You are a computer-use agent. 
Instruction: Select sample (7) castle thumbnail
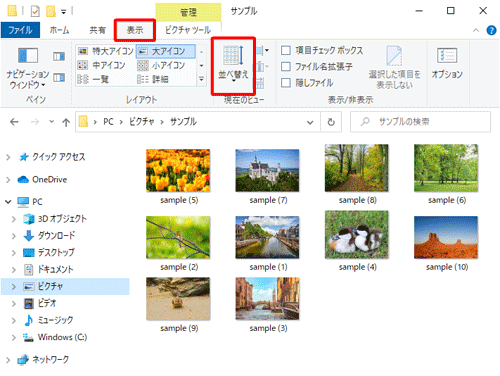coord(267,171)
